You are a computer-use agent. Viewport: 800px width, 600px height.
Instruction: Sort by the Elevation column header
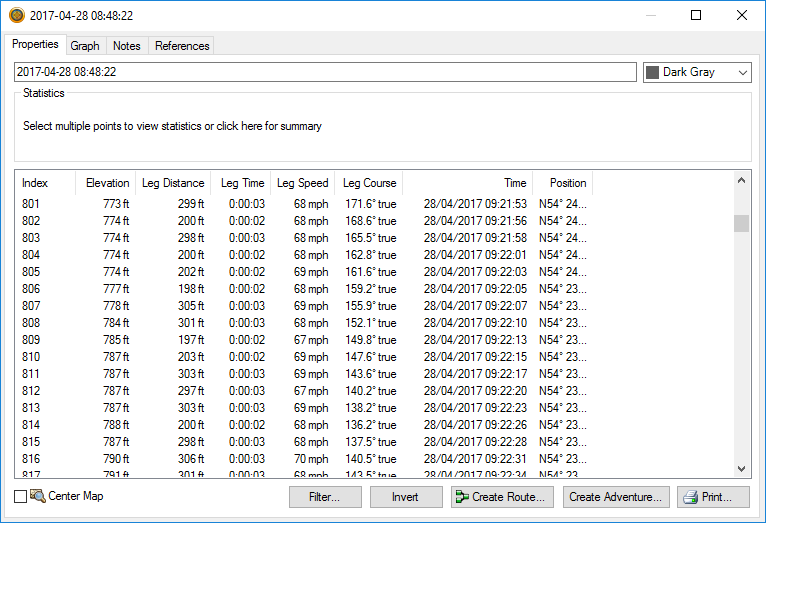coord(106,183)
